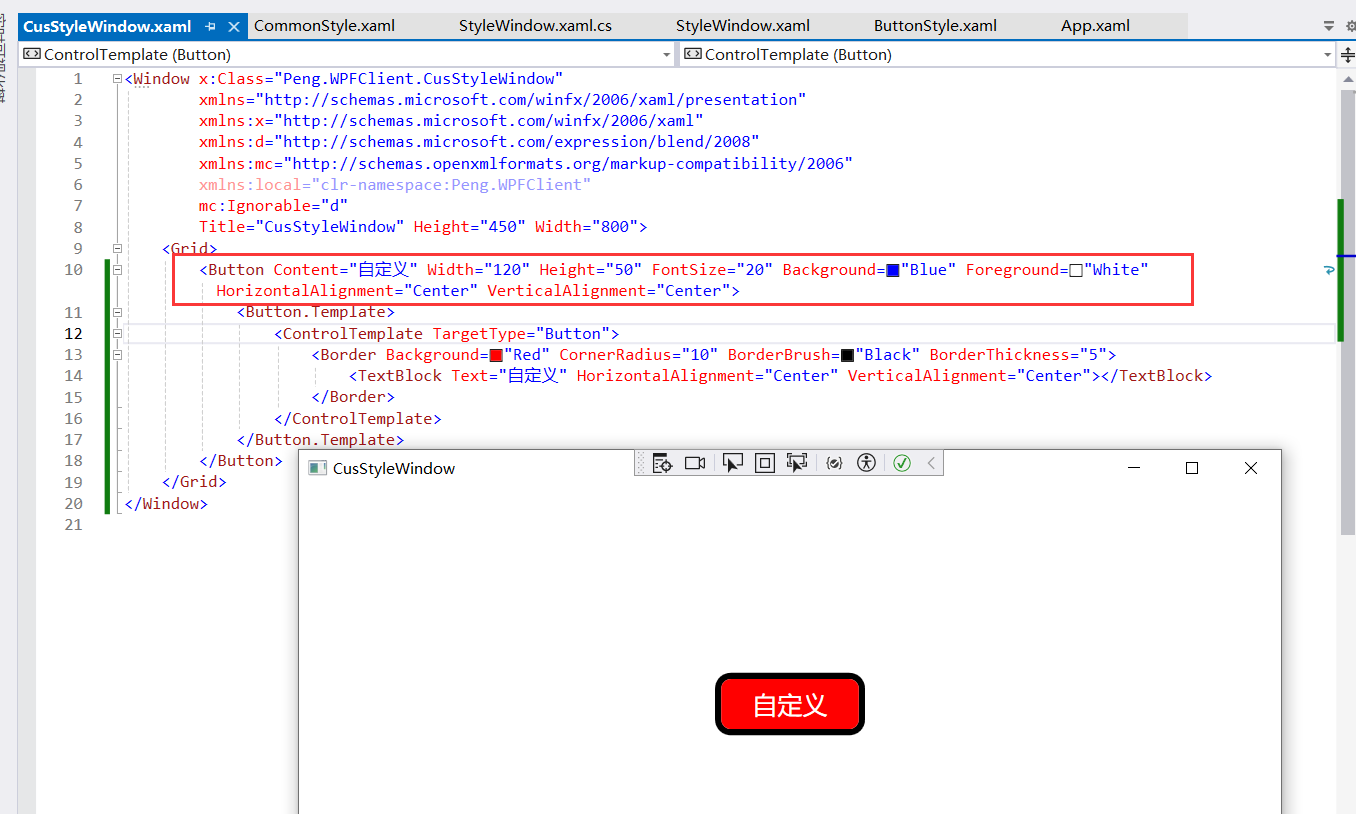
Task: Open the Live Visual Tree panel
Action: (662, 462)
